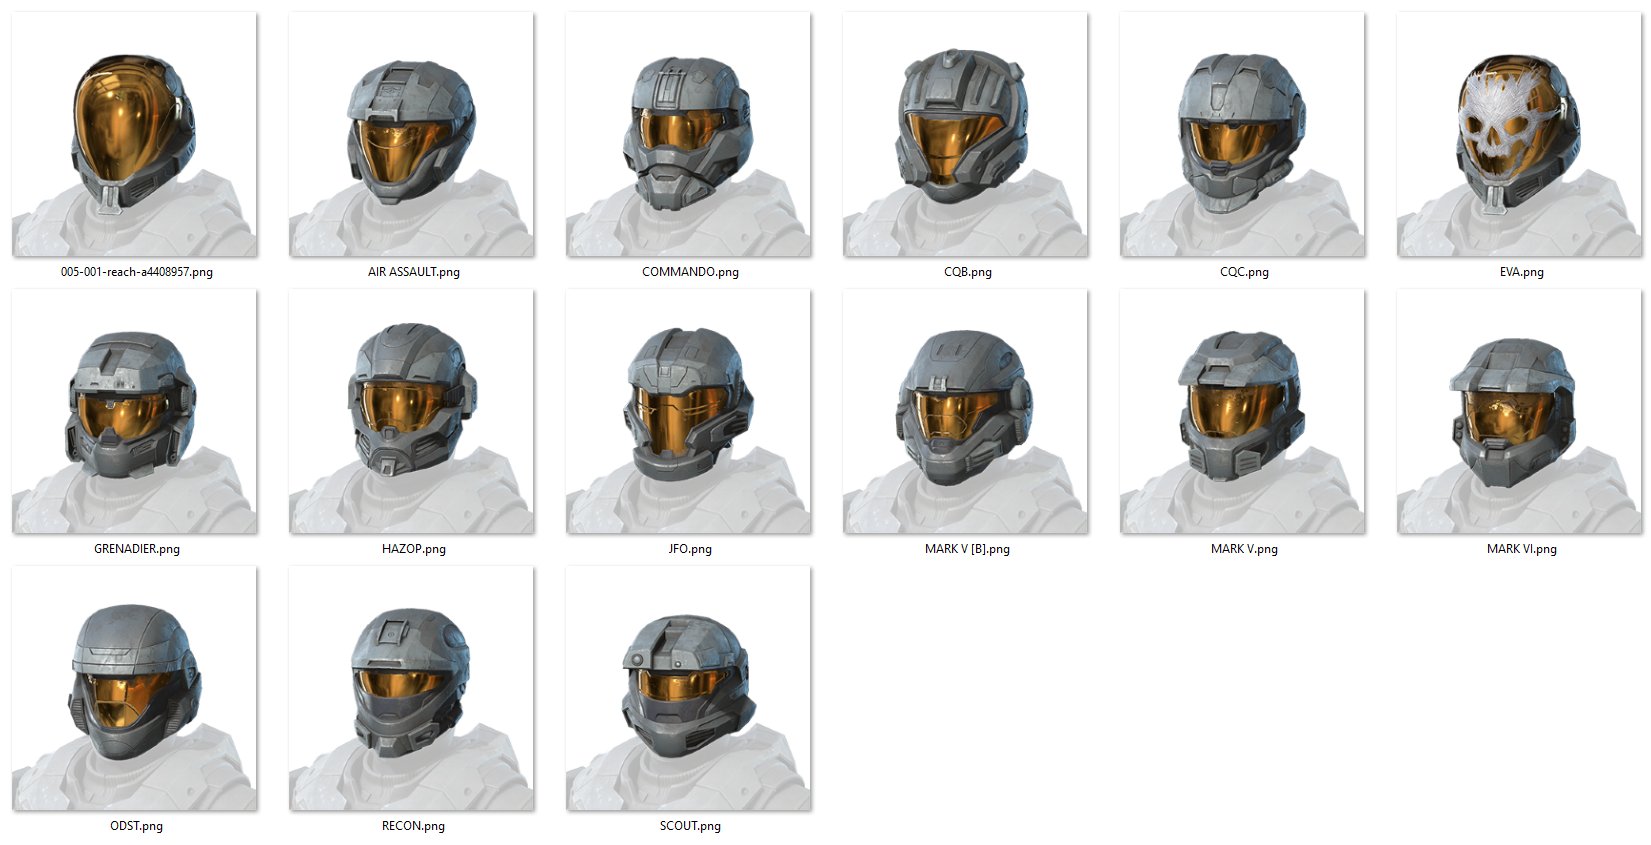
Task: Select the AIR ASSAULT helmet thumbnail
Action: point(411,134)
